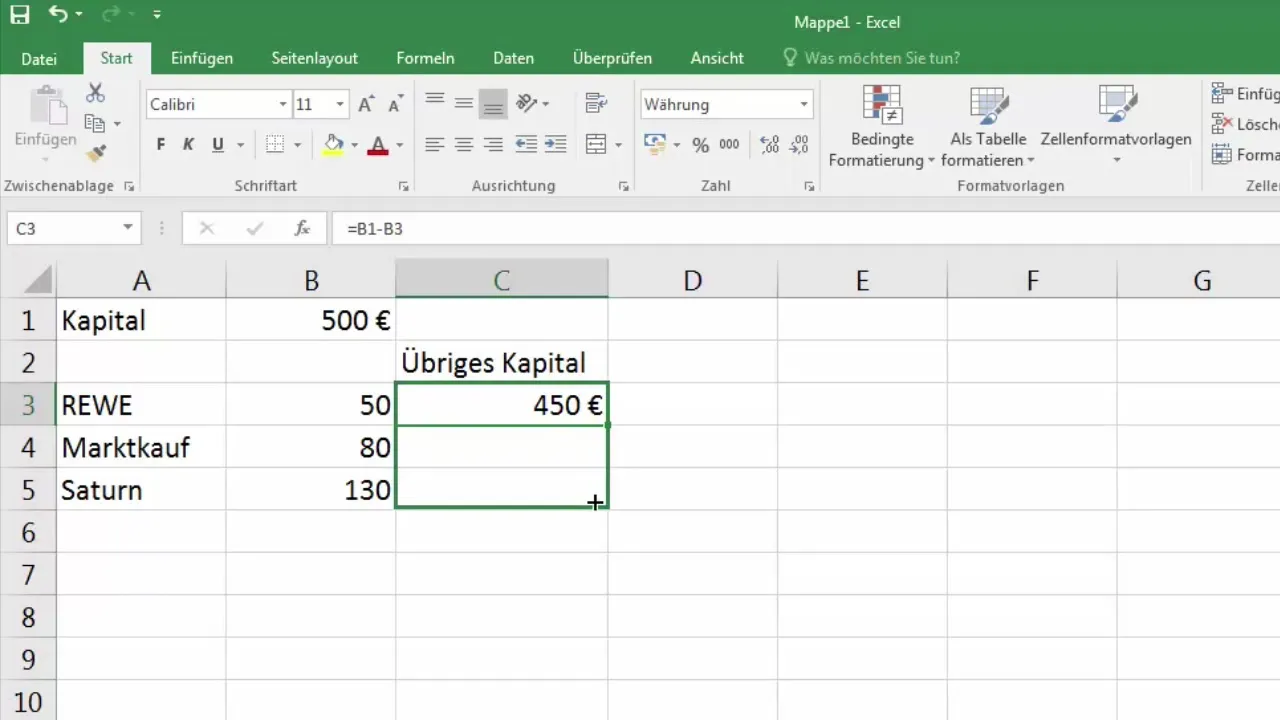Center text horizontally in the cell
1280x720 pixels.
tap(463, 145)
